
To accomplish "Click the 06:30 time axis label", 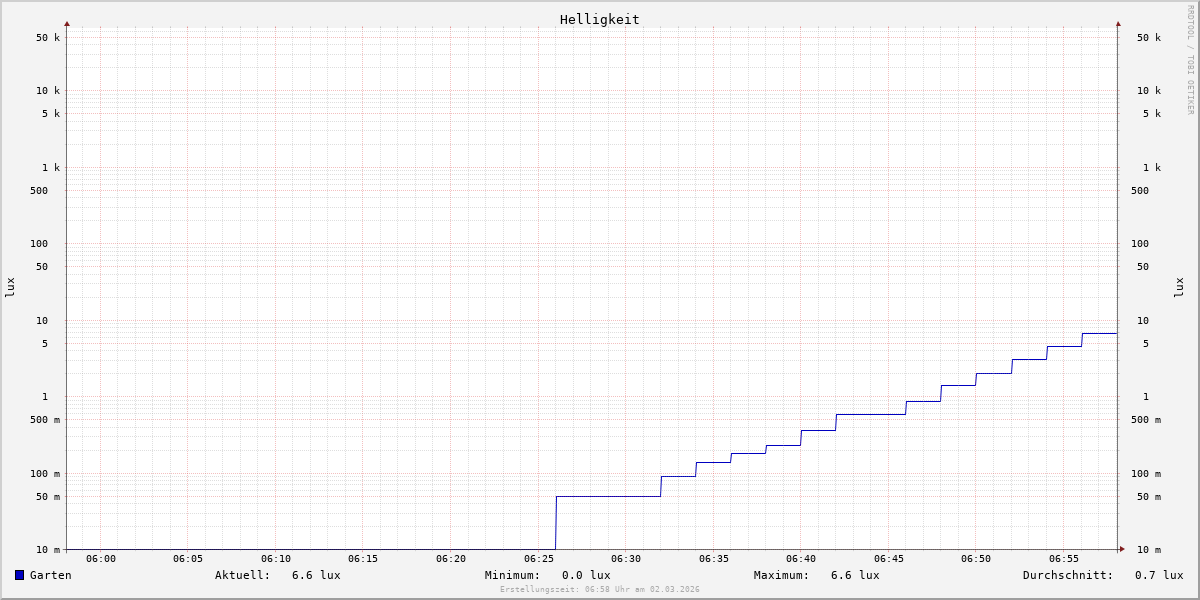I will 626,559.
